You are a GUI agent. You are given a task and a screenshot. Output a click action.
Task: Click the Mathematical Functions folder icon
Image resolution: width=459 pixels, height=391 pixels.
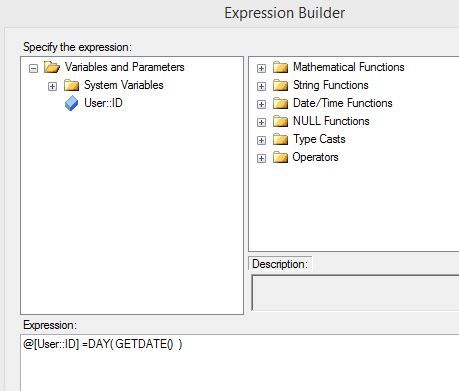pos(280,67)
